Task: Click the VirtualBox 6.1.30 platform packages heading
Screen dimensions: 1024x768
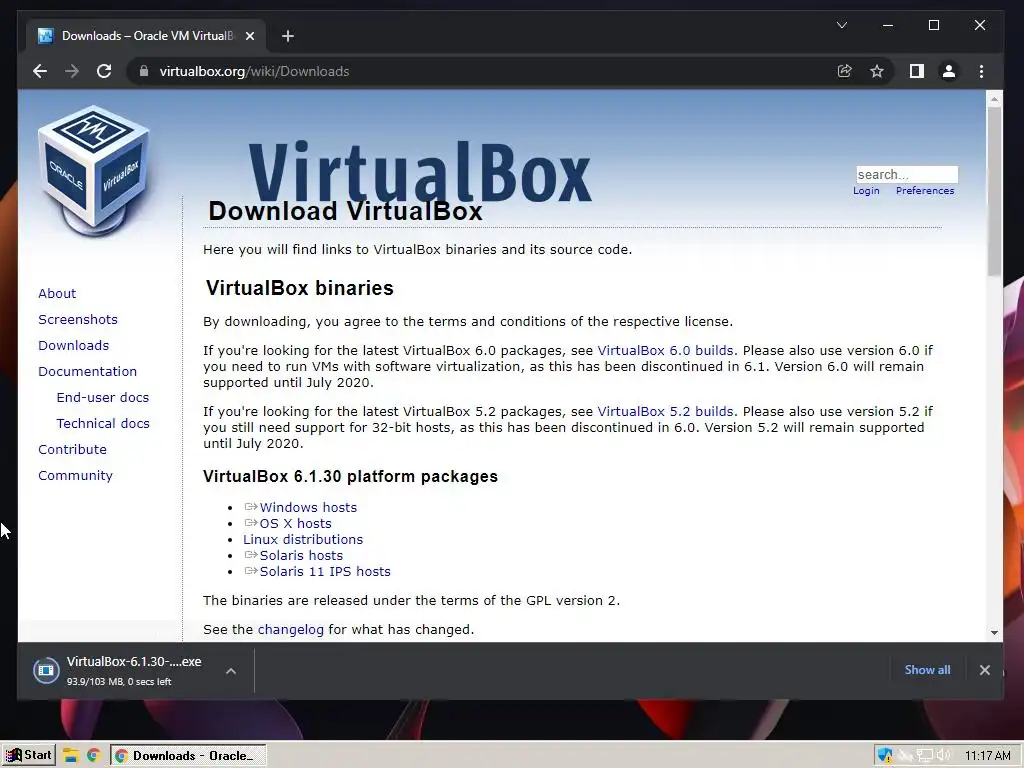Action: [x=350, y=476]
